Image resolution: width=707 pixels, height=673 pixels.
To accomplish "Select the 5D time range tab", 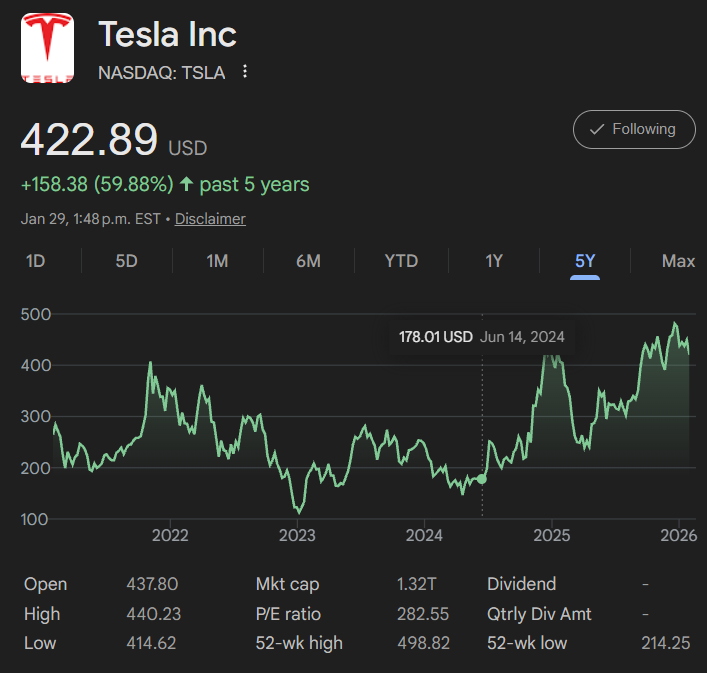I will [x=126, y=261].
